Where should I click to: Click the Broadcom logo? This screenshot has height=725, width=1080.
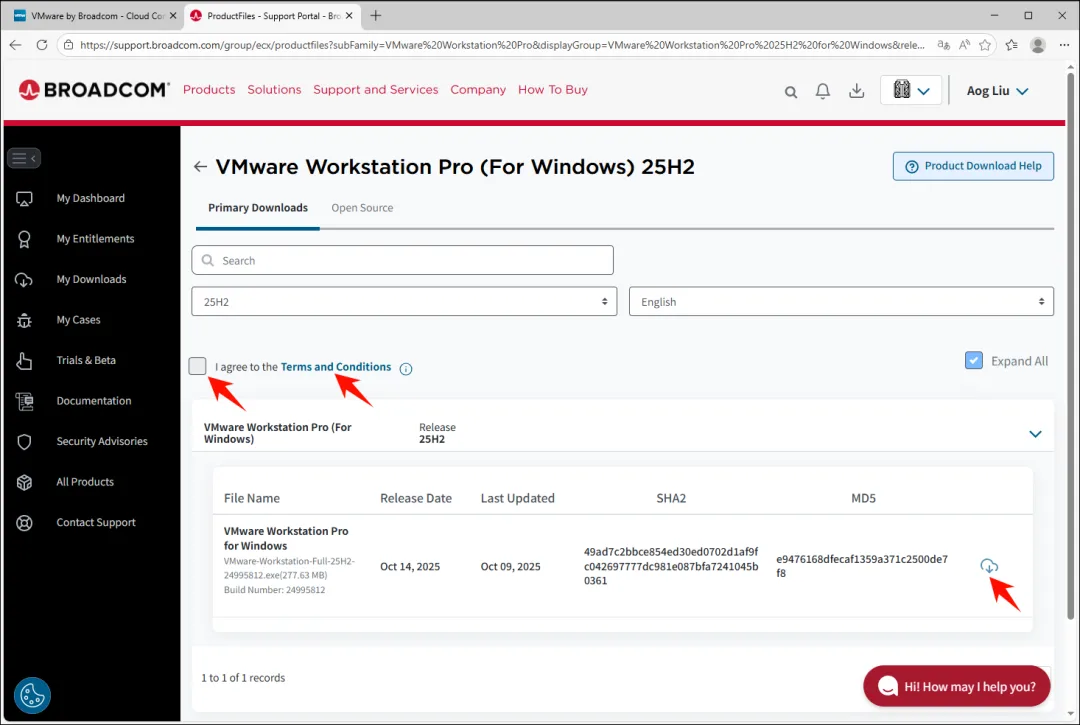[x=94, y=90]
